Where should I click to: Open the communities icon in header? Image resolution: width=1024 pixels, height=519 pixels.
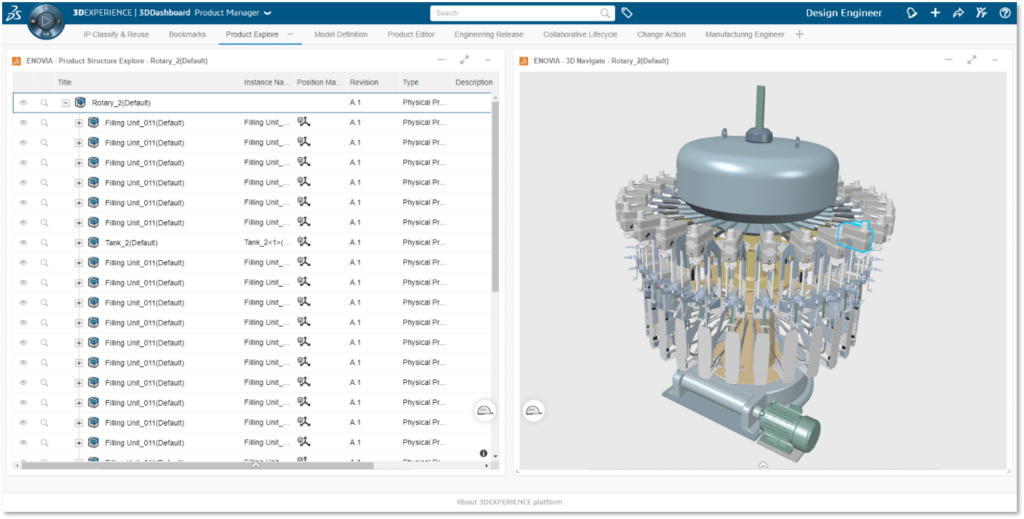coord(981,13)
